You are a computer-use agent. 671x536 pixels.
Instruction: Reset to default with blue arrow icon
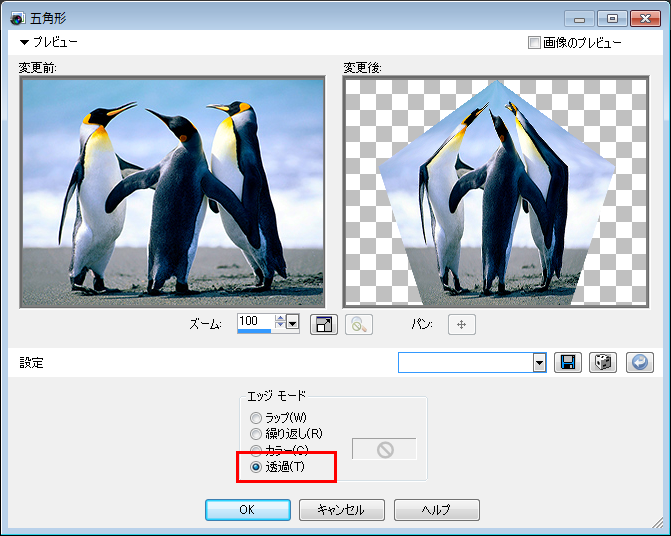pos(640,363)
